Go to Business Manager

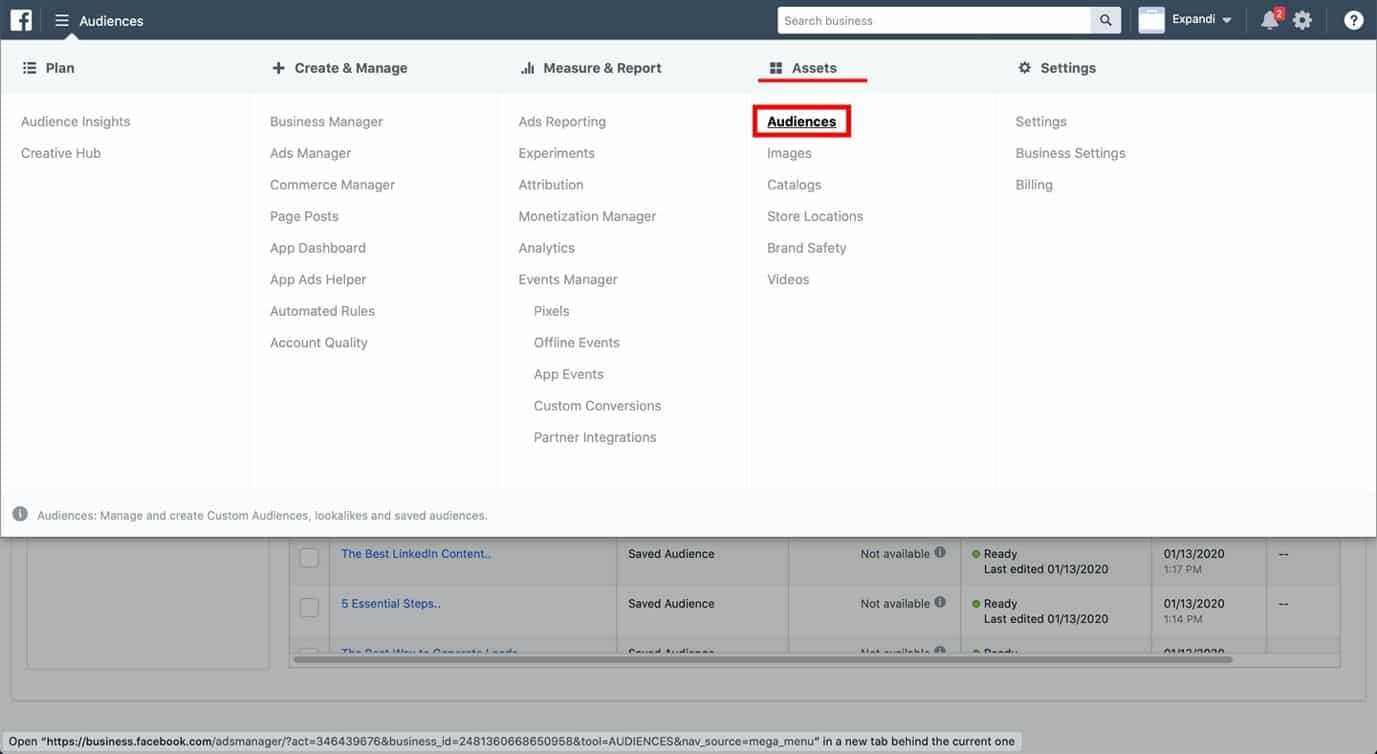(x=326, y=122)
